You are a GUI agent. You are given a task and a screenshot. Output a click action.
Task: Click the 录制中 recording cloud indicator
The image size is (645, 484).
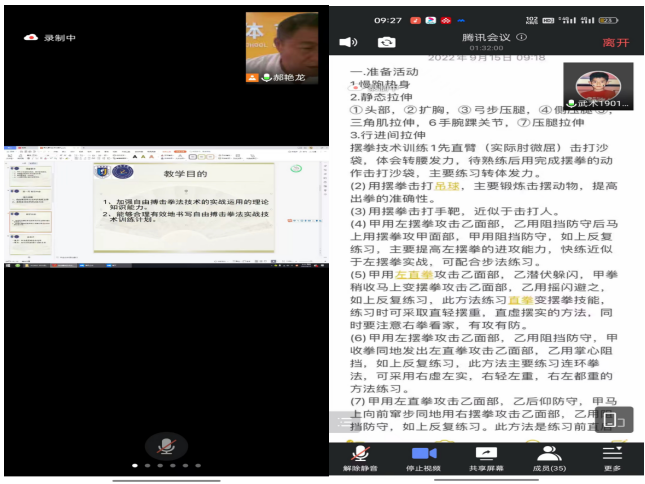31,38
